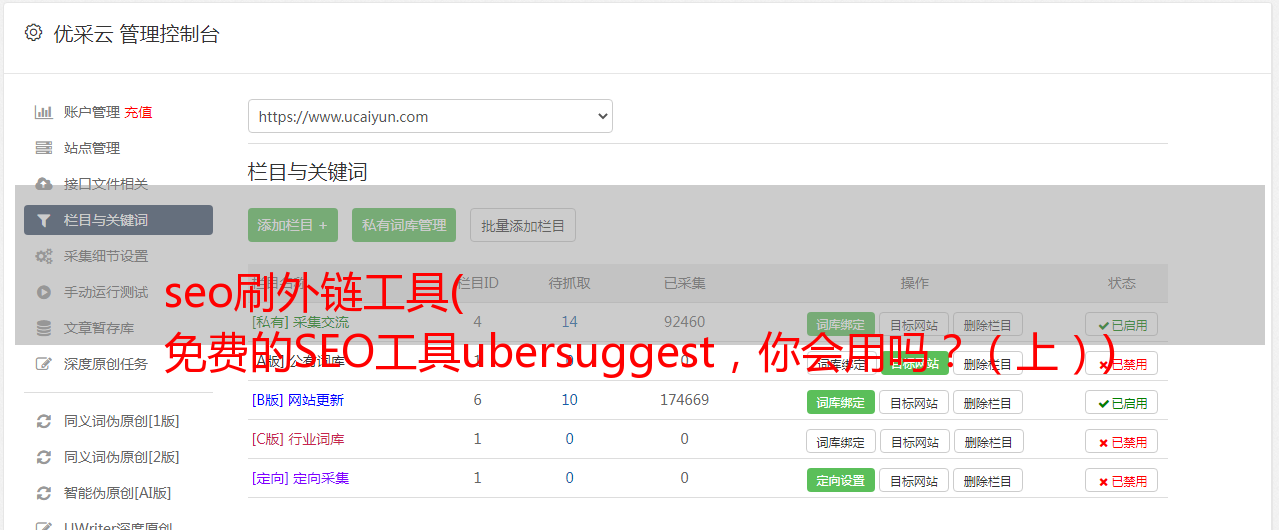Image resolution: width=1279 pixels, height=530 pixels.
Task: Click refresh icon beside 同义词伪原创[1版]
Action: pyautogui.click(x=44, y=421)
